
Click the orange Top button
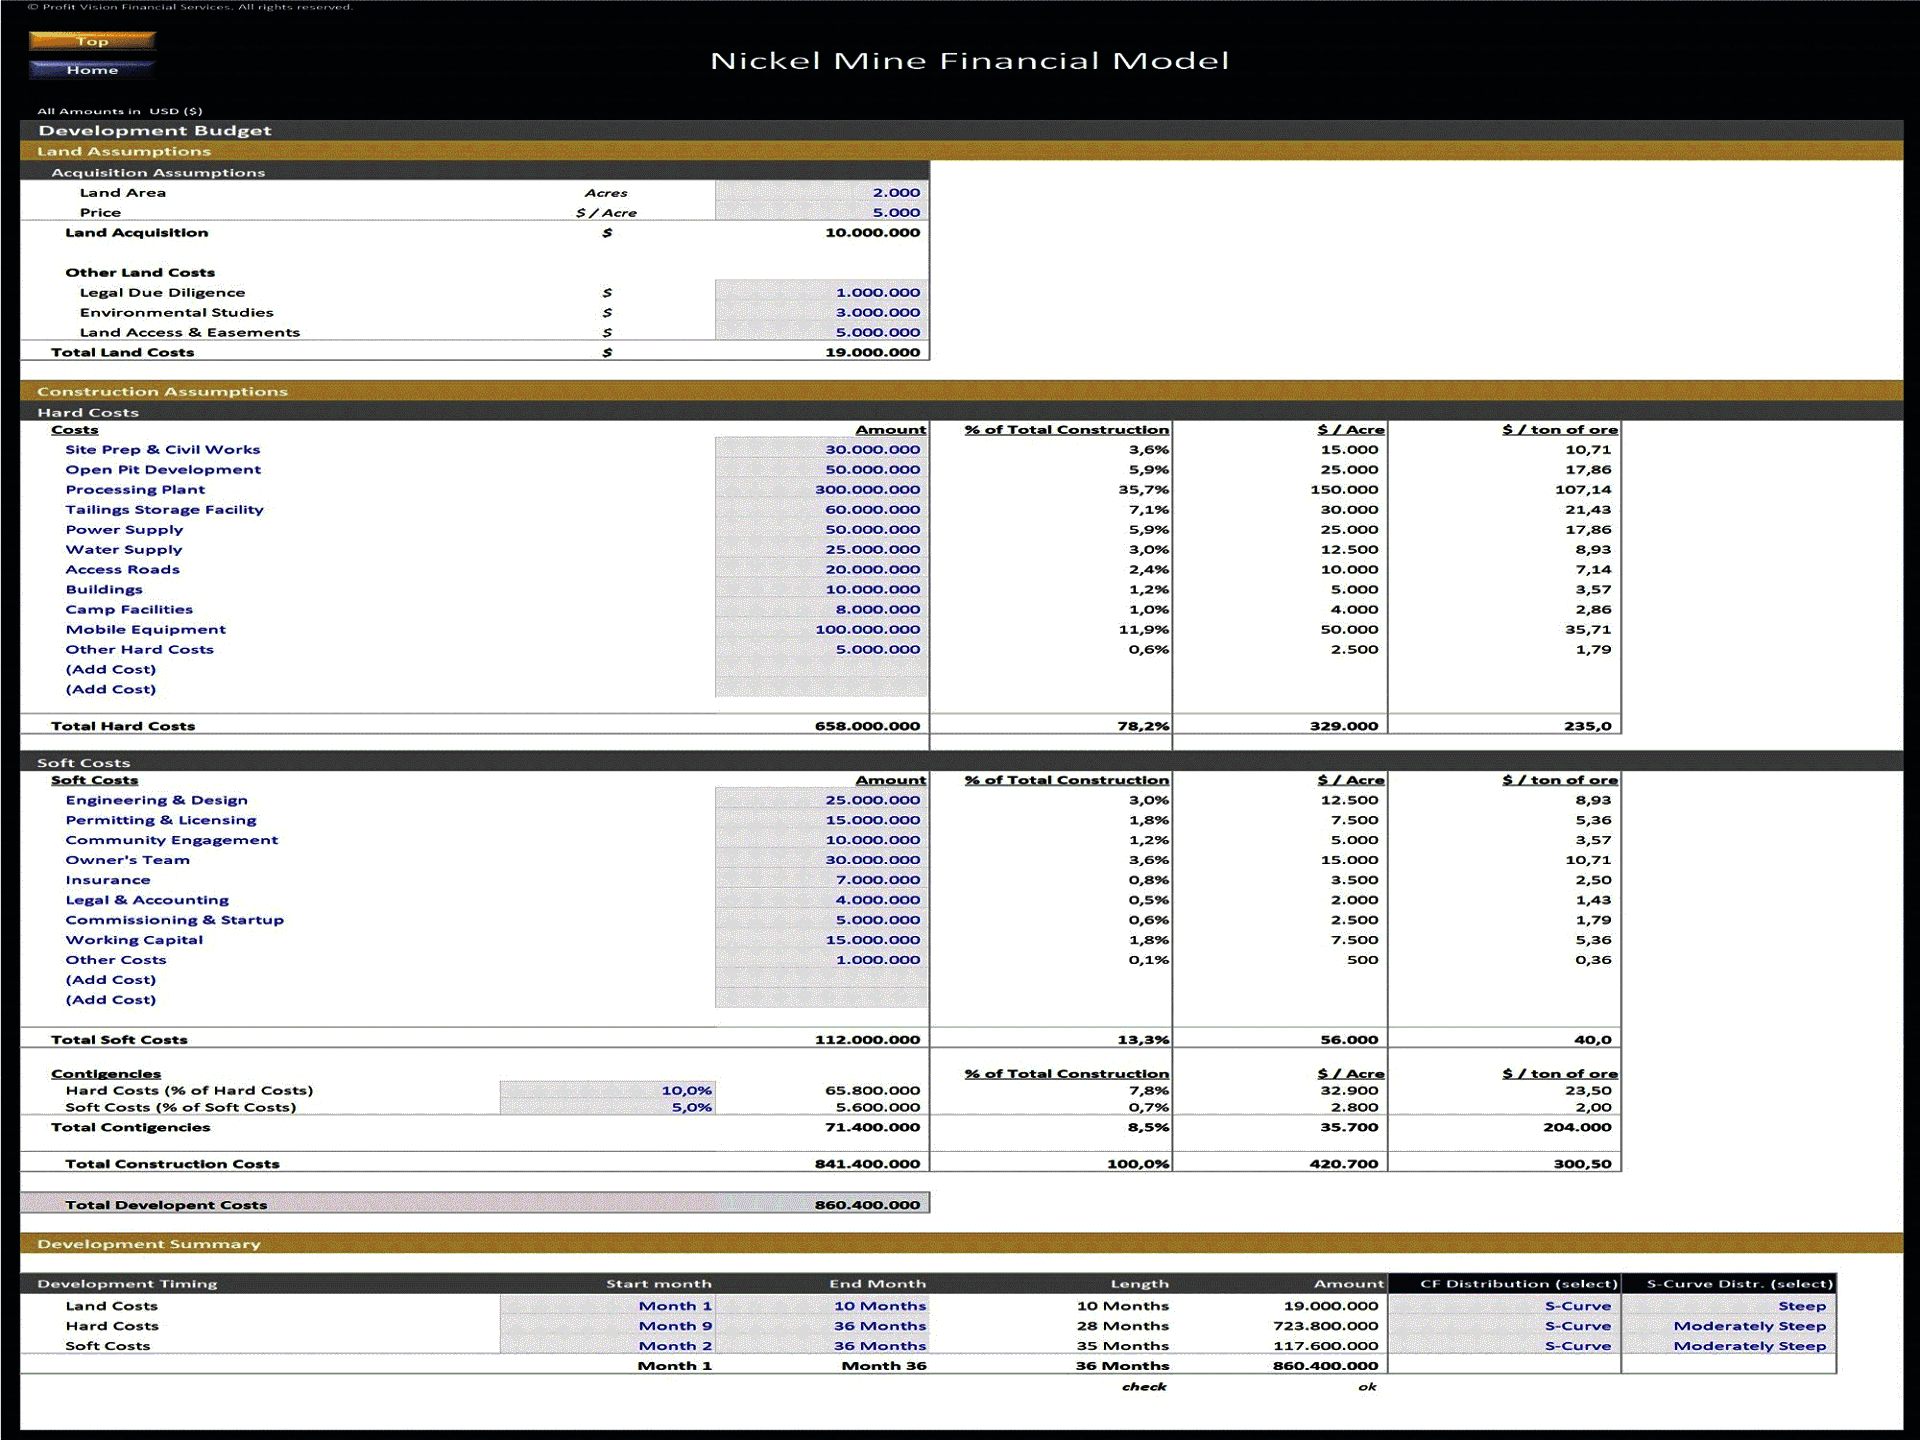(x=92, y=41)
